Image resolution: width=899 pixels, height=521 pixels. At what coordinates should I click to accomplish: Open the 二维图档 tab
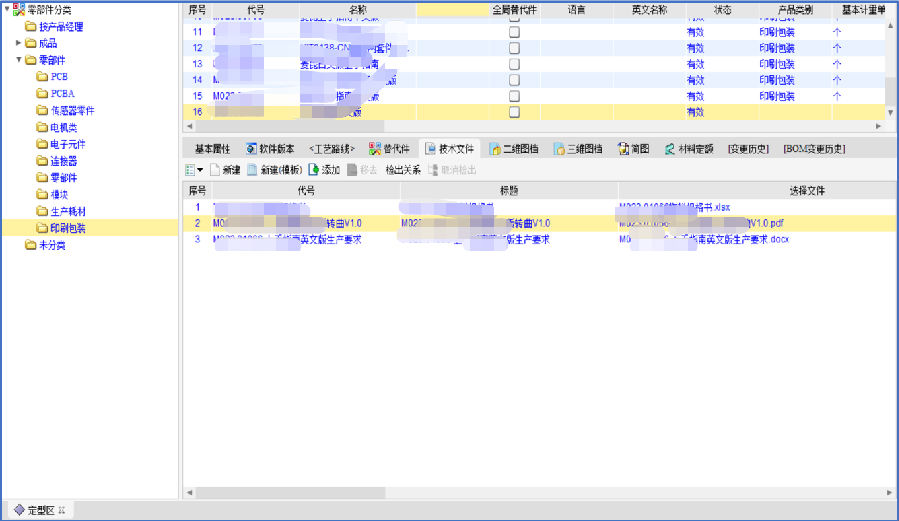click(514, 149)
